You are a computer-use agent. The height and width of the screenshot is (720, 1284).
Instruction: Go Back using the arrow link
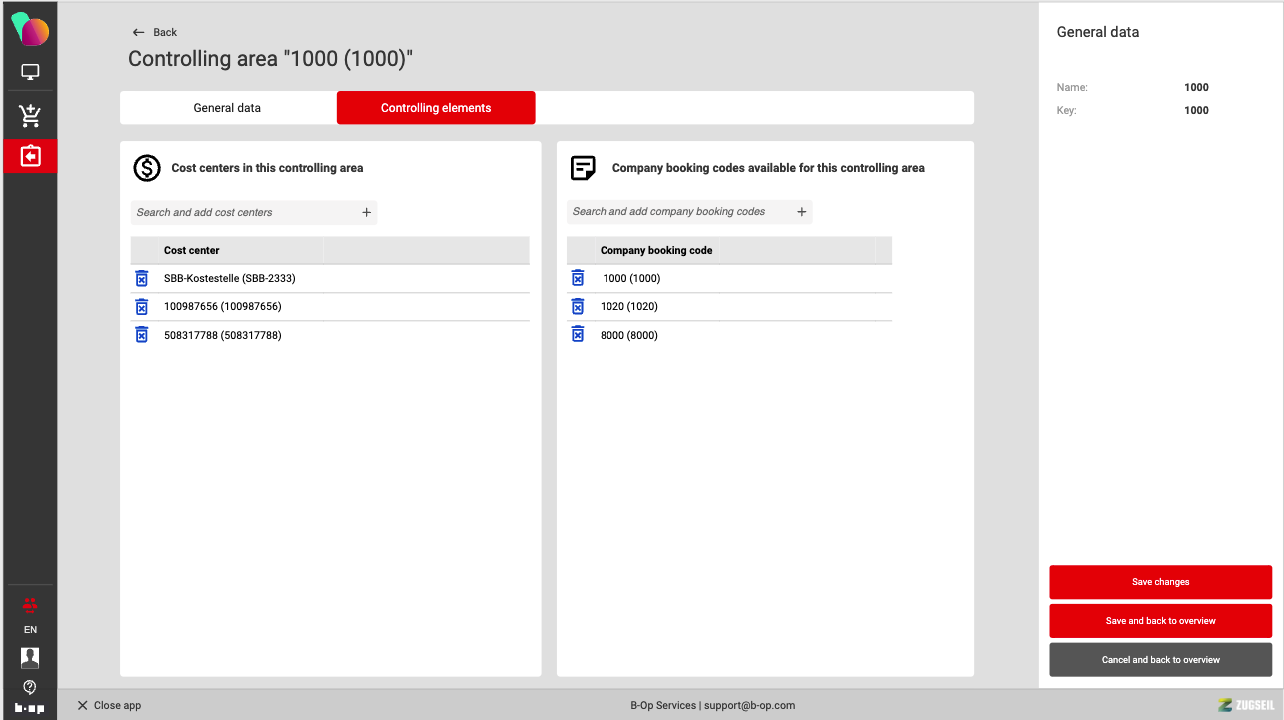point(155,32)
